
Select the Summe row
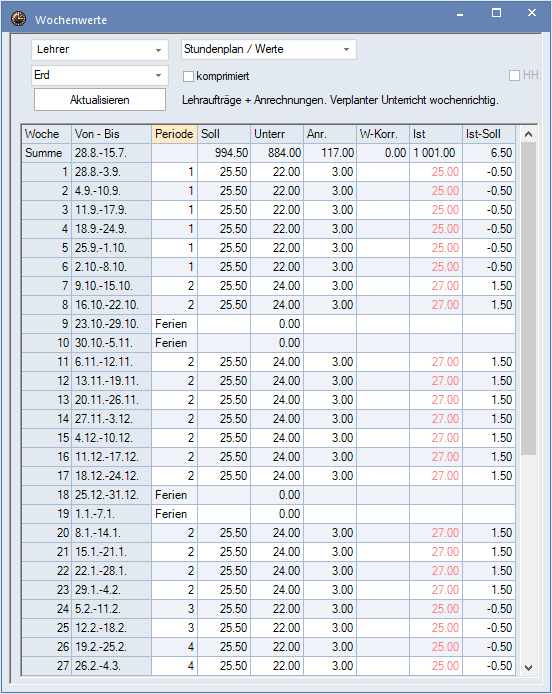(x=269, y=153)
